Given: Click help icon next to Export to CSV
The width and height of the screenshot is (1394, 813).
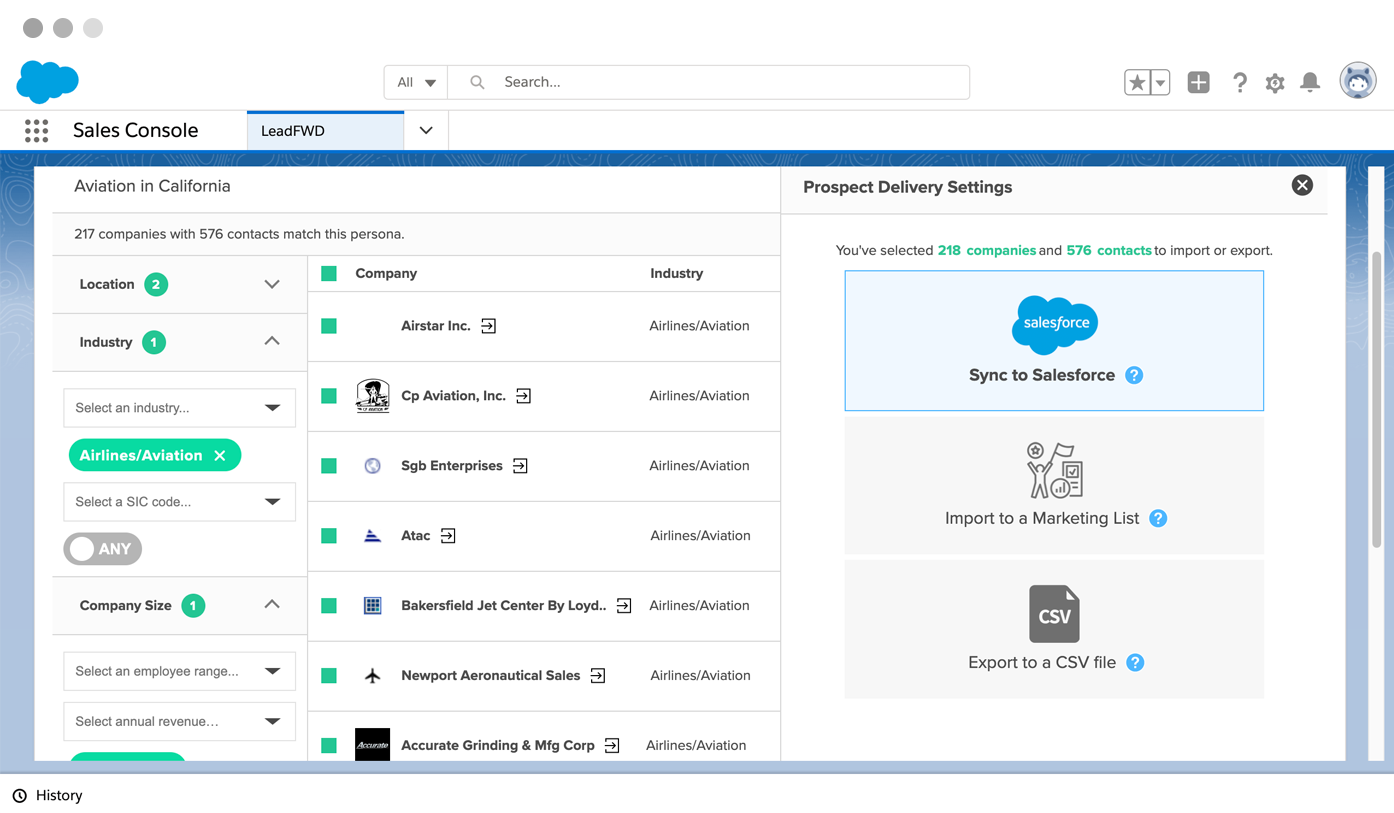Looking at the screenshot, I should (x=1135, y=662).
